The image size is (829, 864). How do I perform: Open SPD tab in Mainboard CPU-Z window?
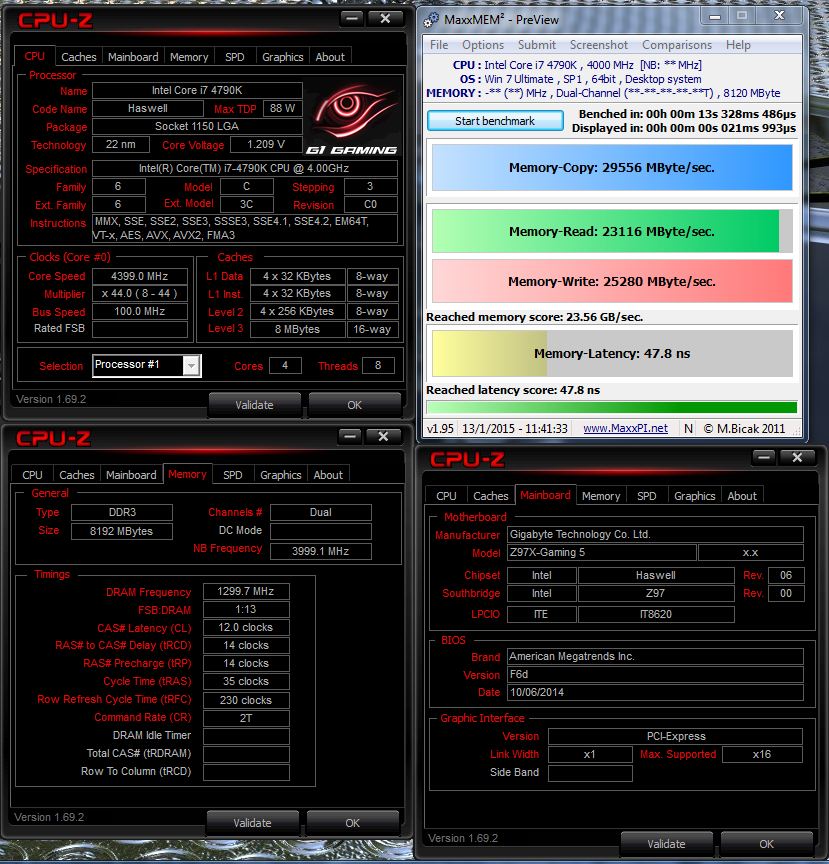tap(647, 495)
